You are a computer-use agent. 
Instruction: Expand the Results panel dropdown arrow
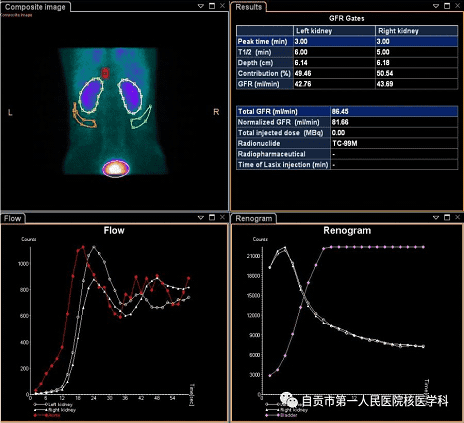pyautogui.click(x=436, y=6)
